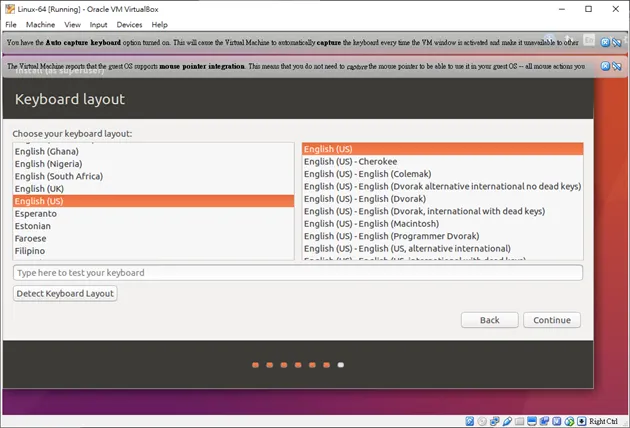Select English (Ghana) in layout list
Screen dimensions: 630x428
coord(153,152)
